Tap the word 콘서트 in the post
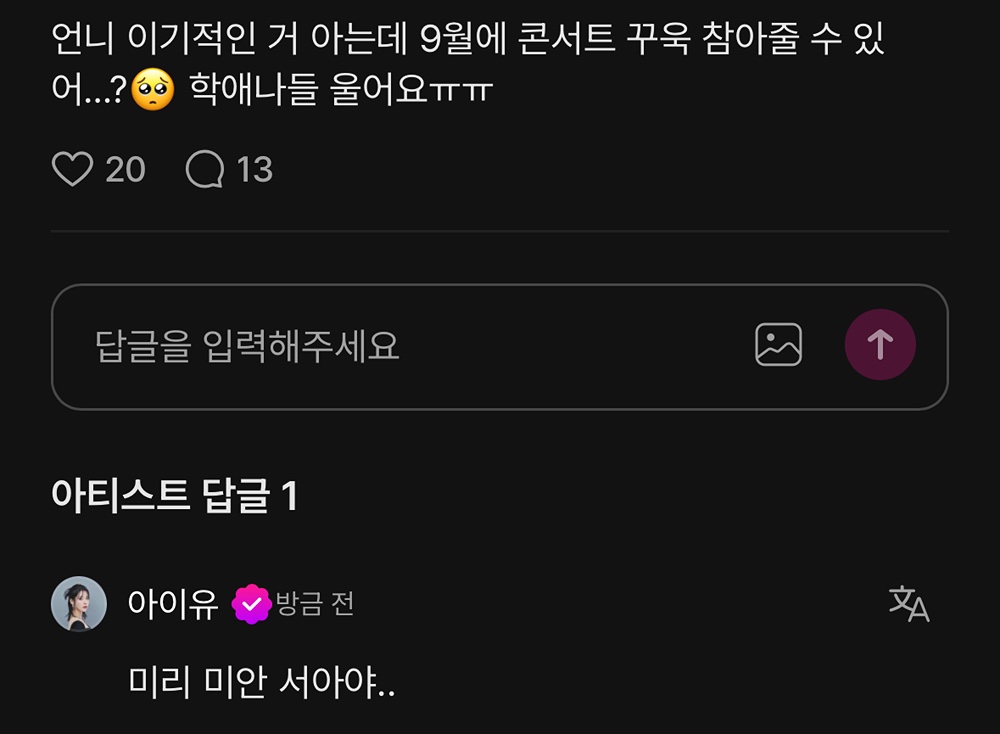Viewport: 1000px width, 734px height. (x=566, y=38)
